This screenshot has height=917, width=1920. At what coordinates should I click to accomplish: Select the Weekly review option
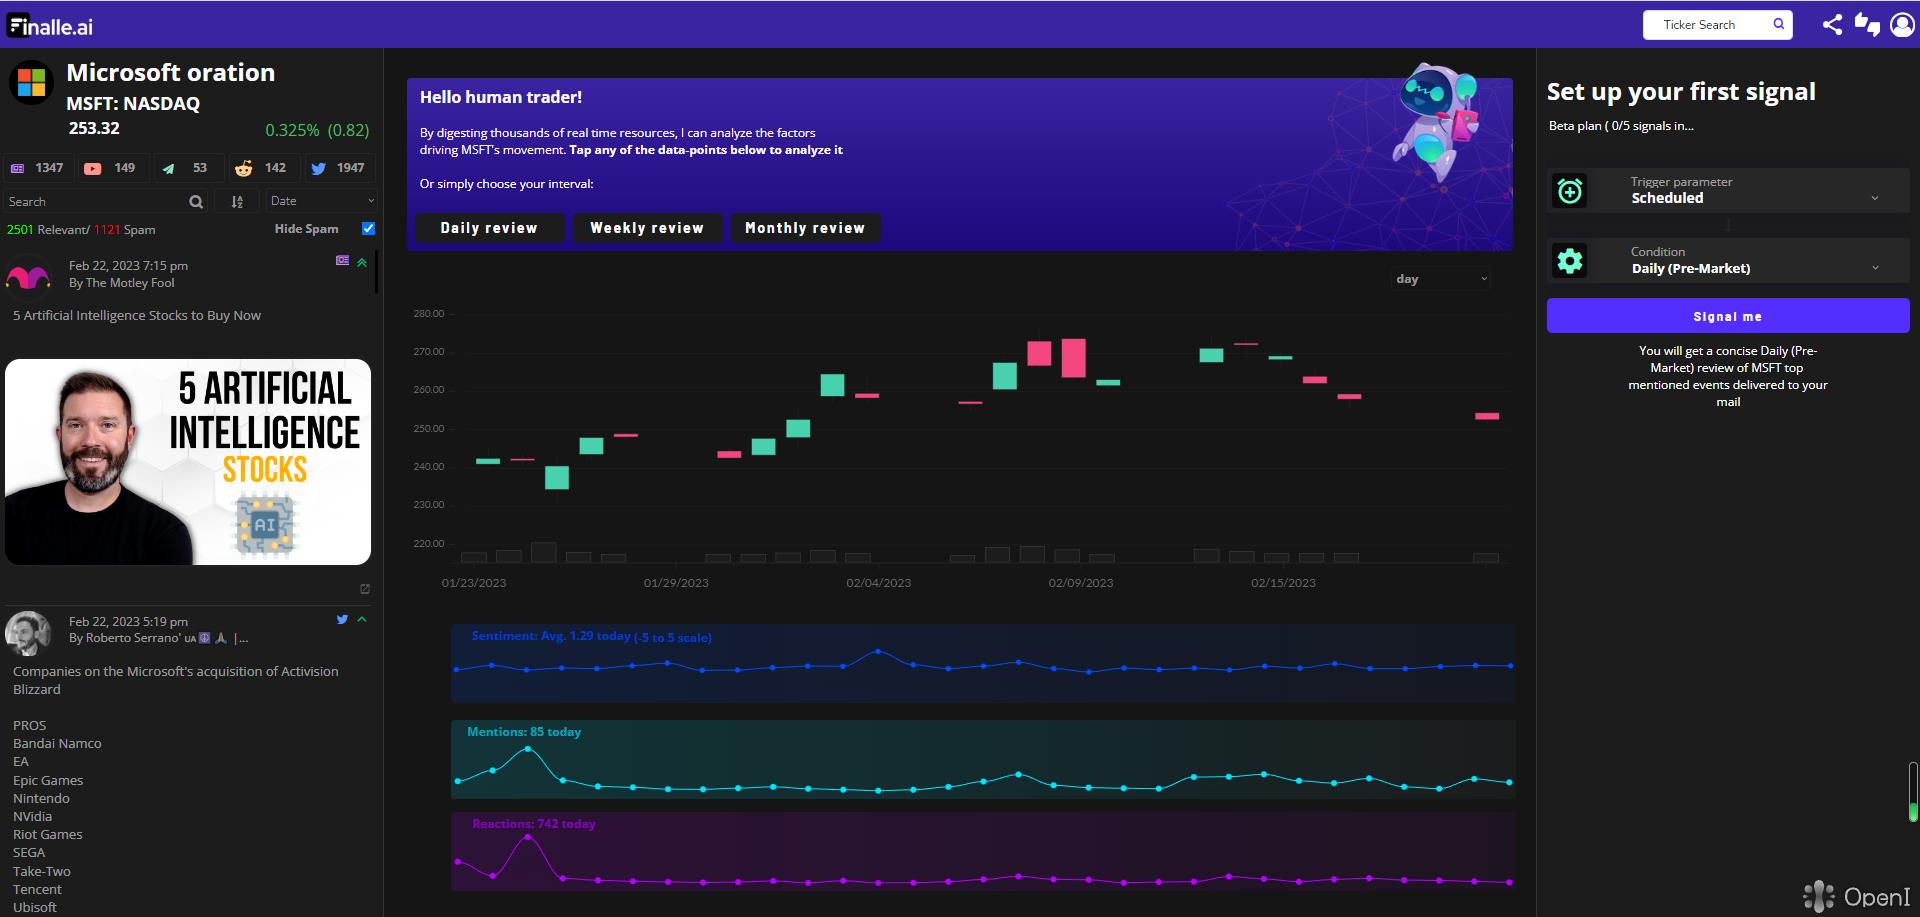click(647, 228)
